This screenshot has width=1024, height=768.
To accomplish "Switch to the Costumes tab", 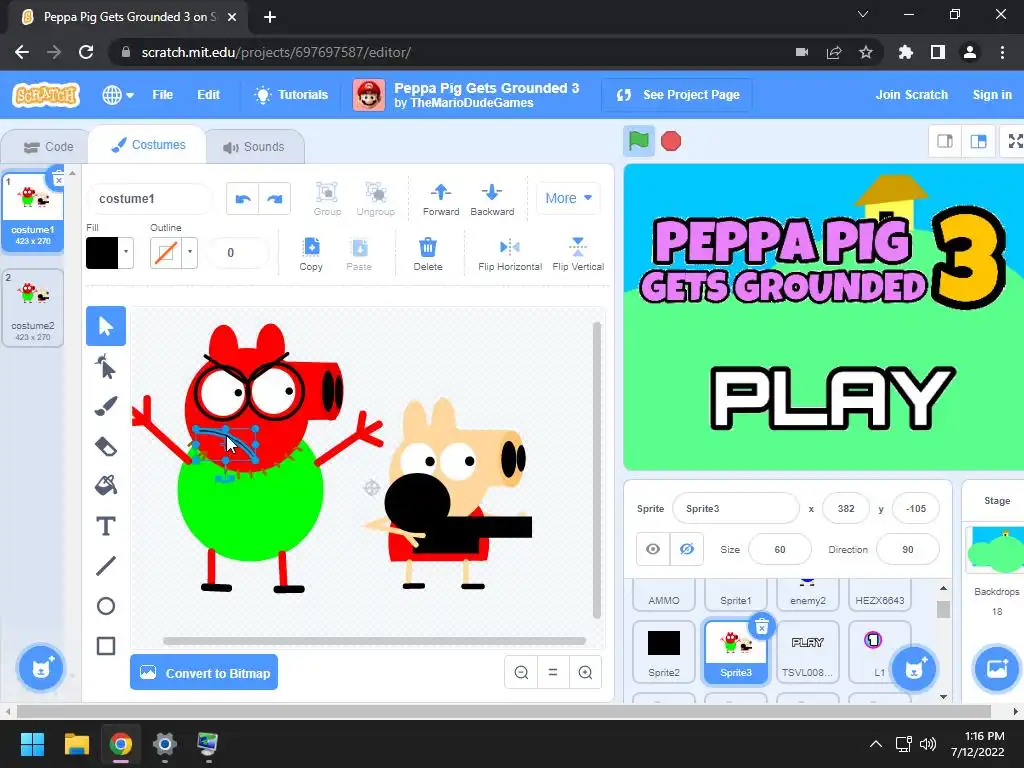I will point(148,145).
